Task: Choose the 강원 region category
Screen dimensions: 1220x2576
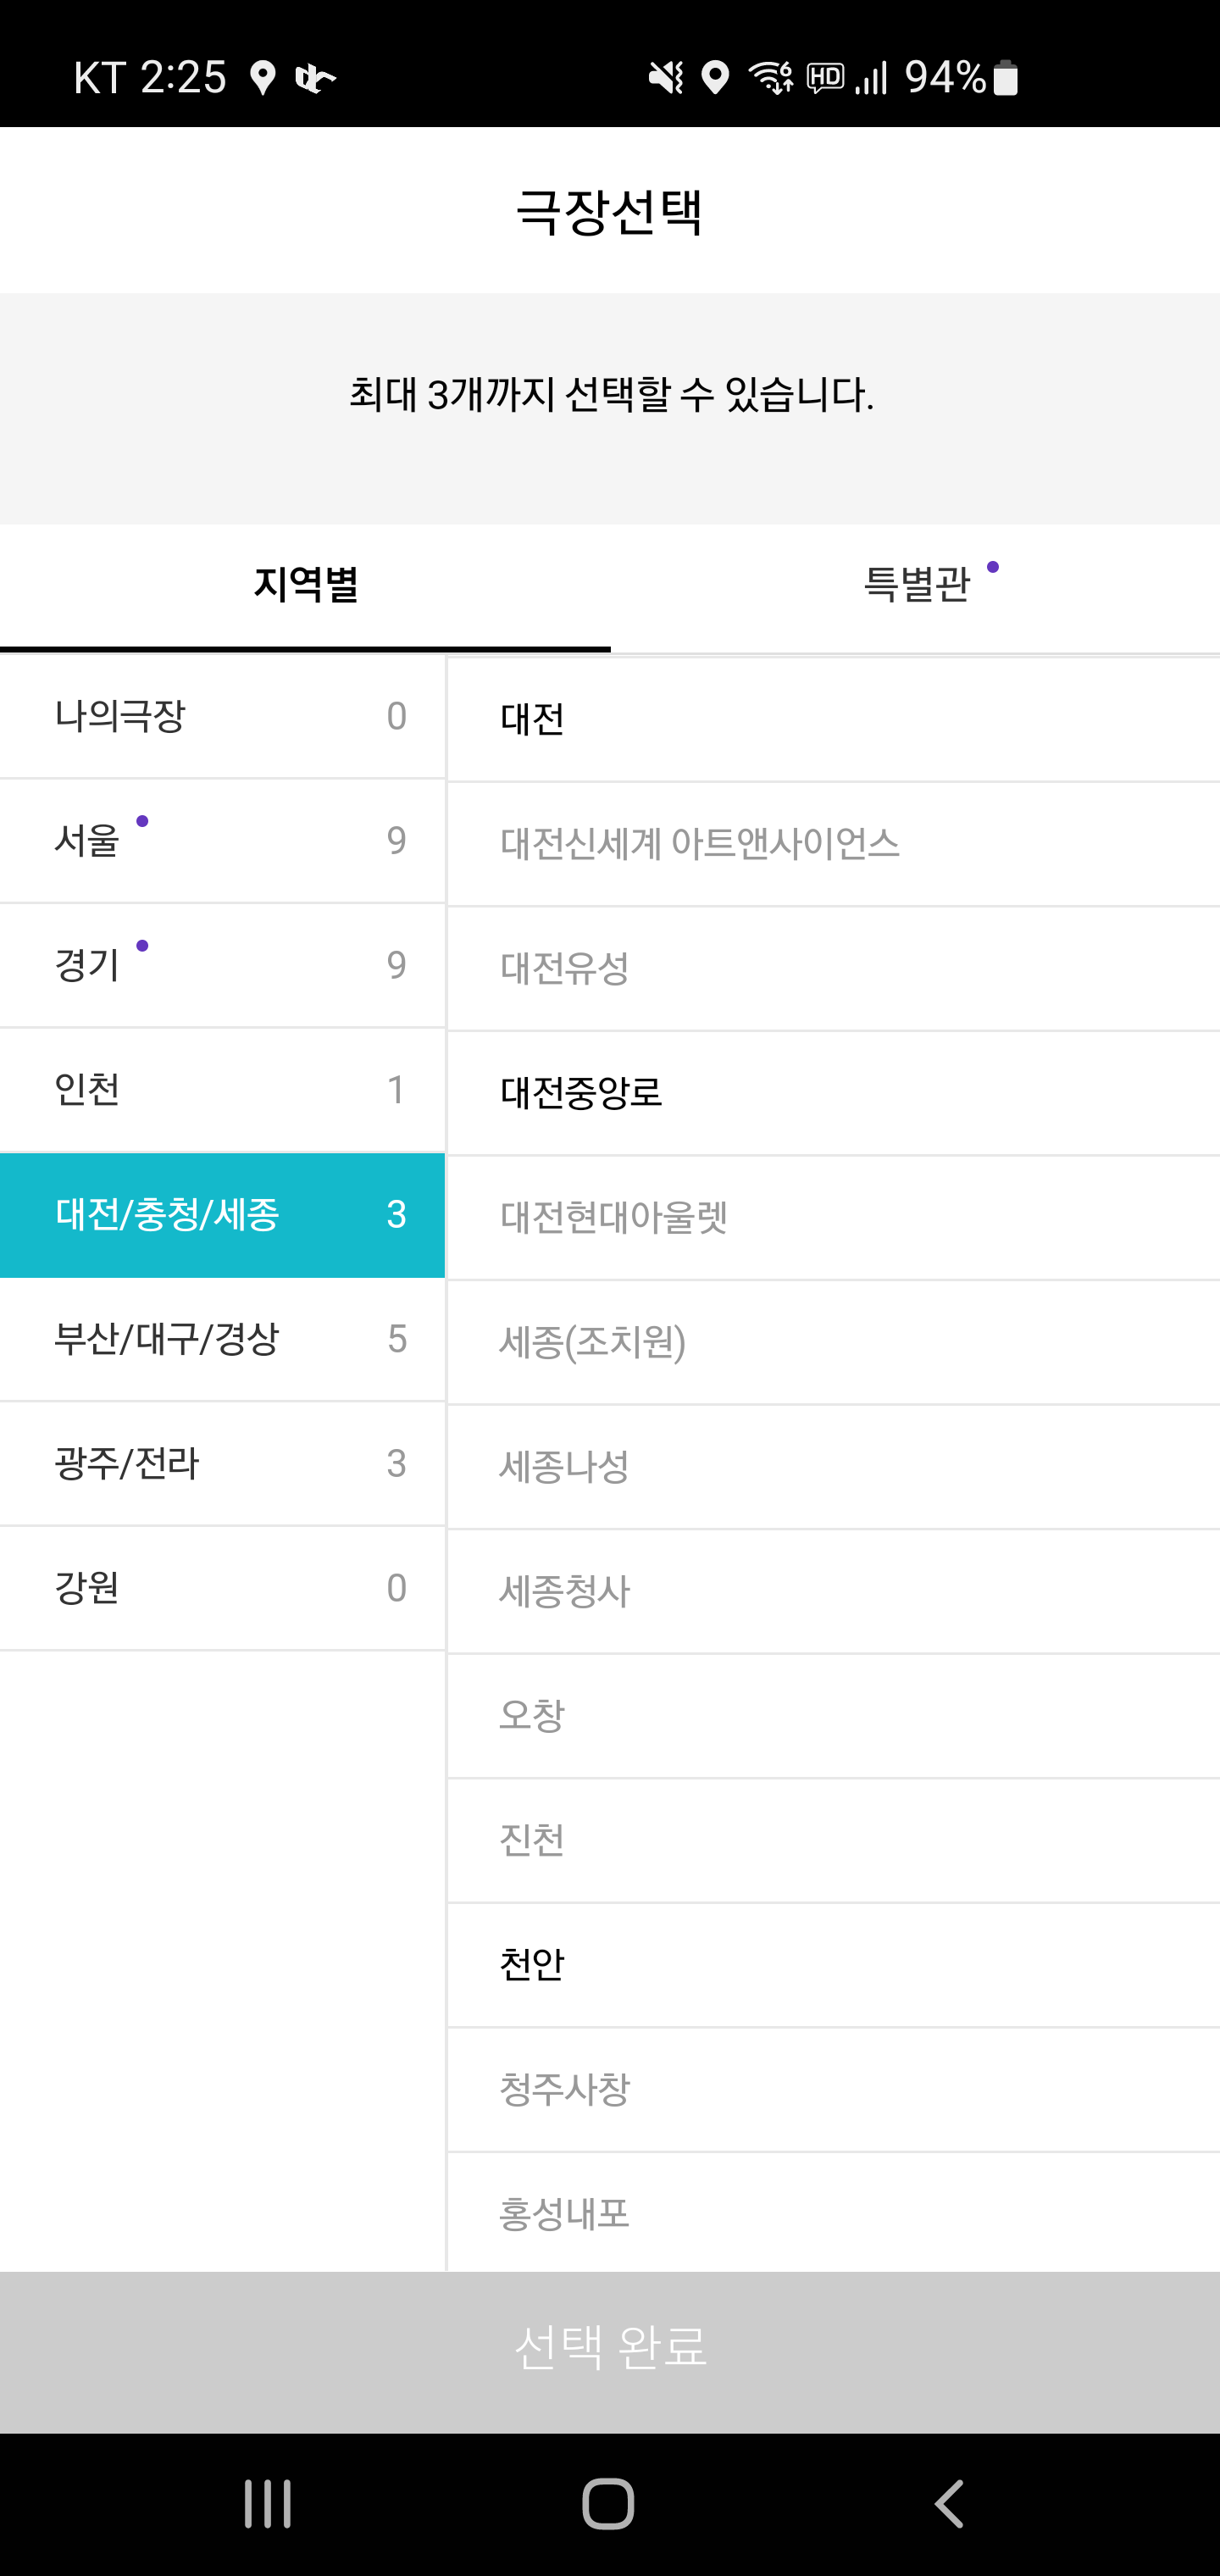Action: [222, 1588]
